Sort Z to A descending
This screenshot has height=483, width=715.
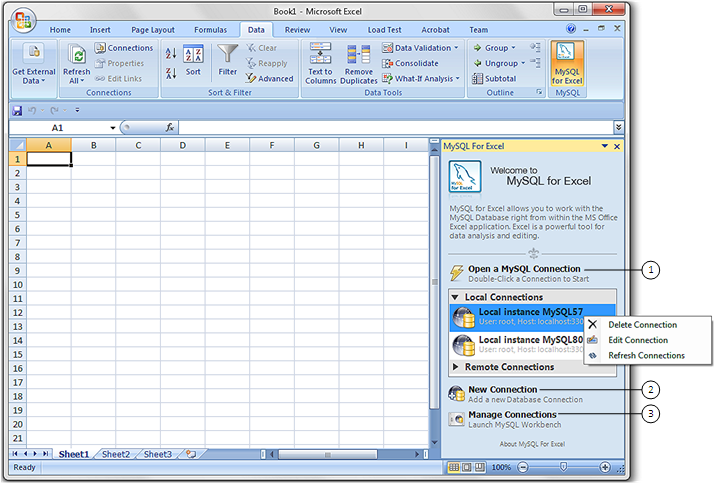(171, 73)
